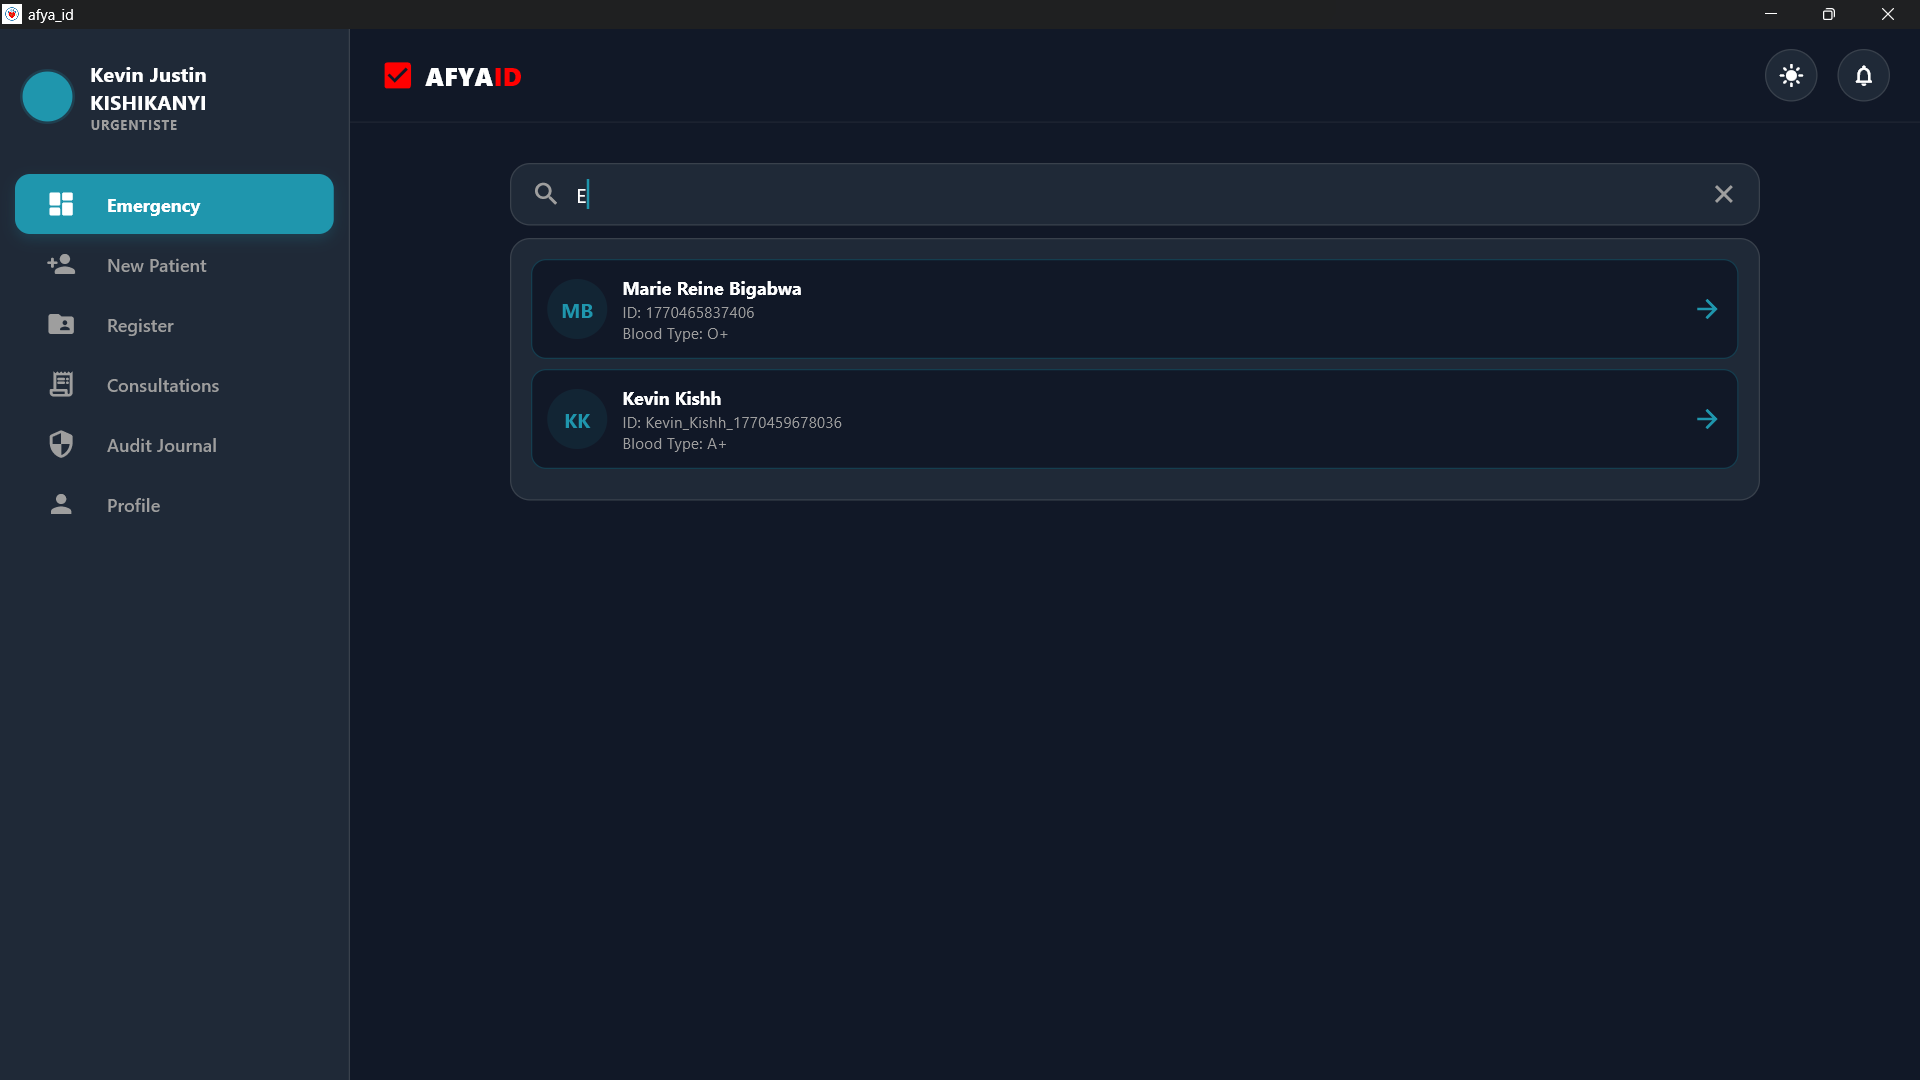1920x1080 pixels.
Task: Click the Consultations receipt icon
Action: point(61,384)
